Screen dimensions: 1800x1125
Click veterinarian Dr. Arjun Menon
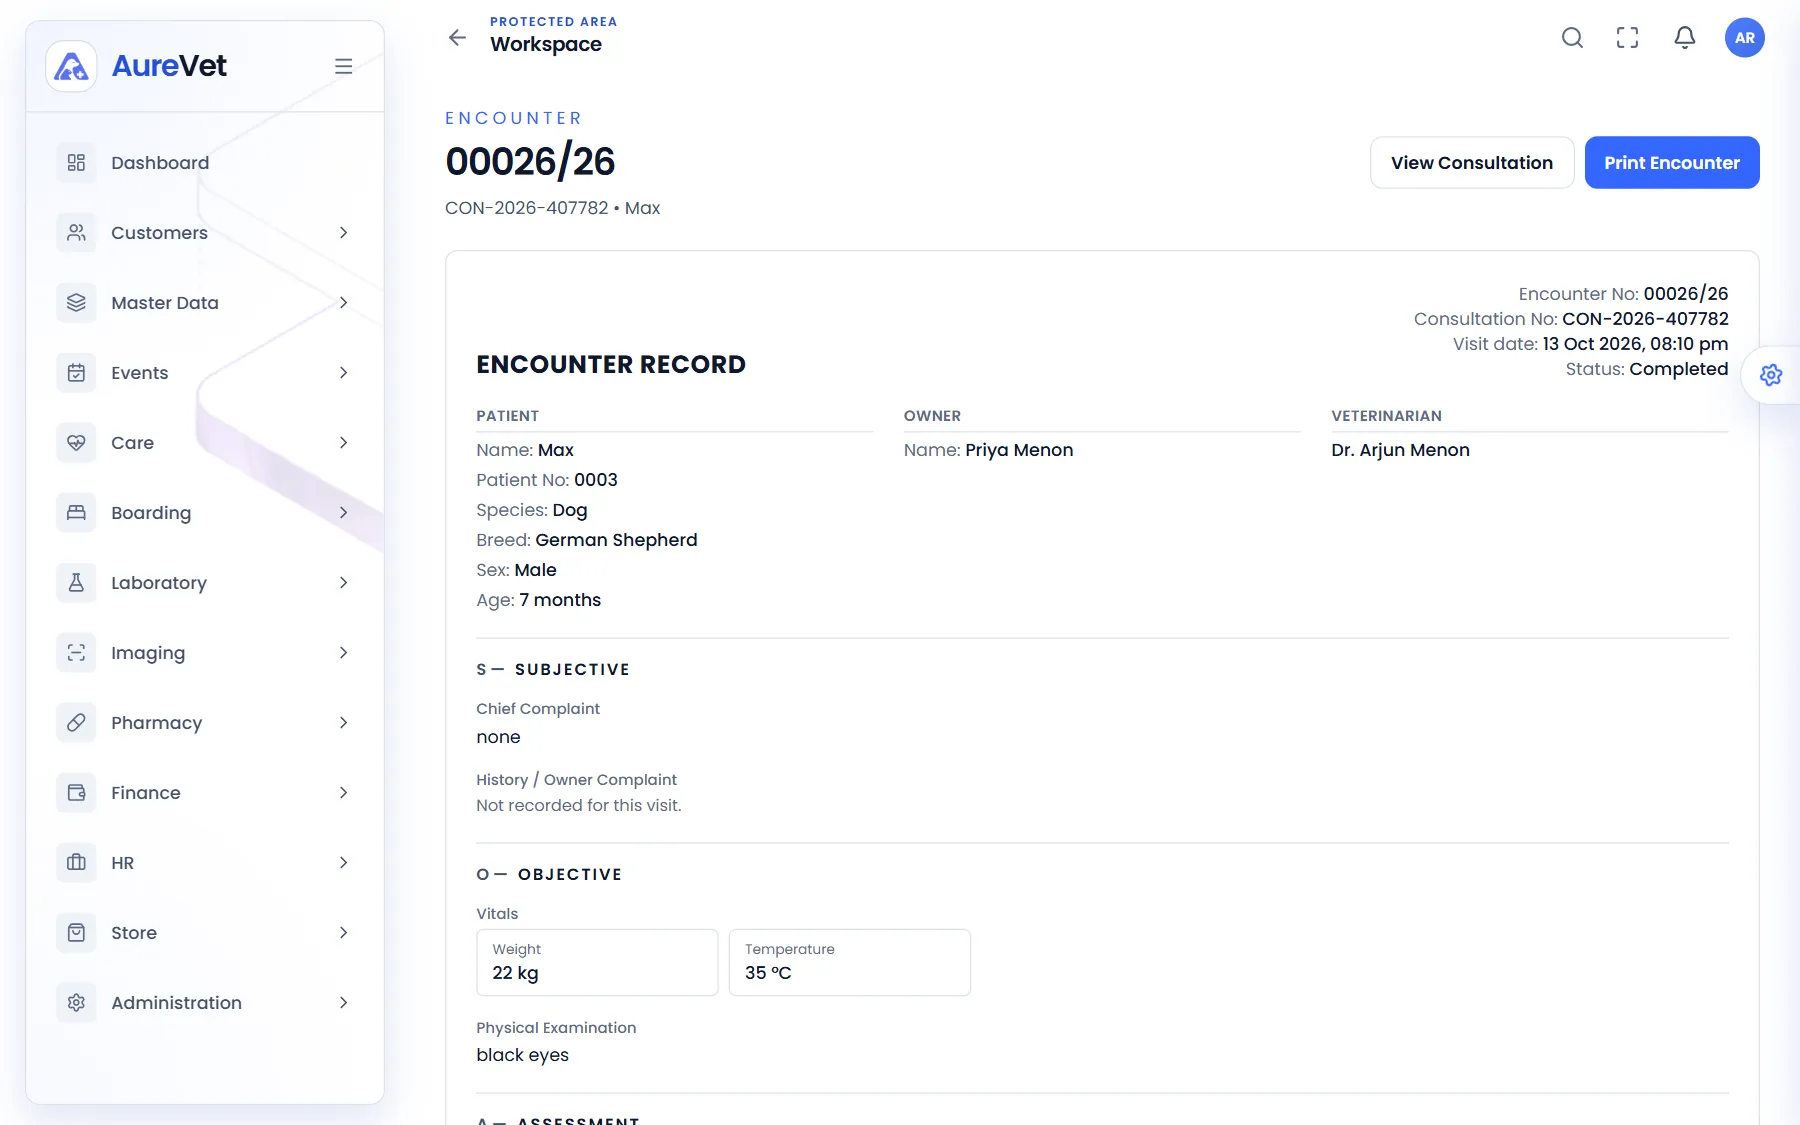point(1400,450)
